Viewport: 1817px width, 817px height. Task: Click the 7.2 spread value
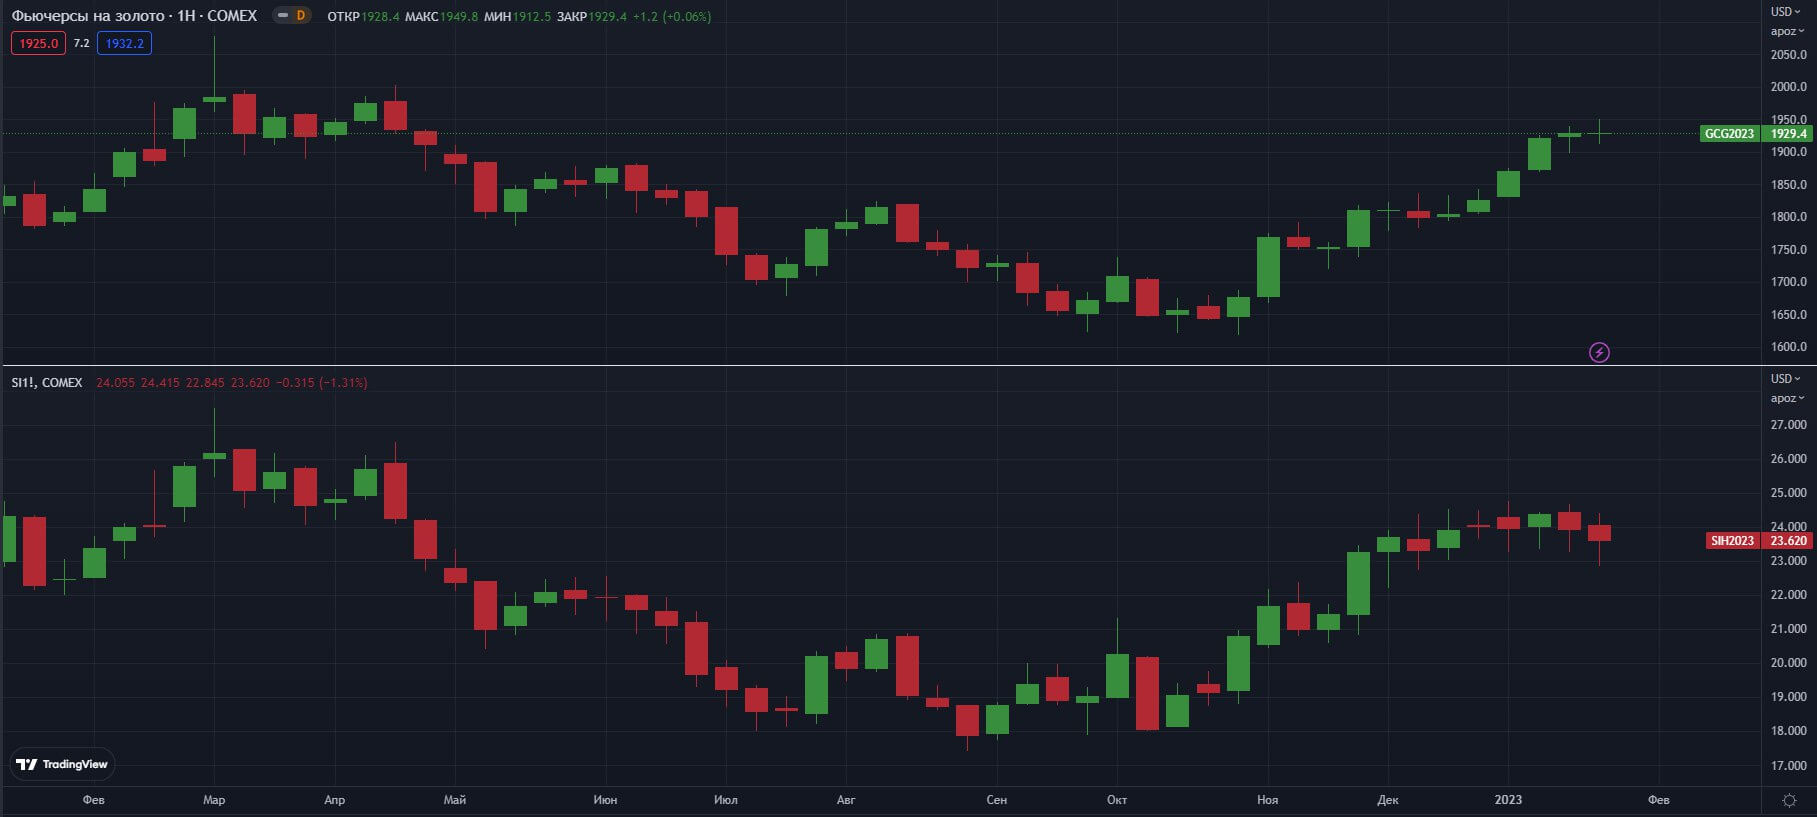81,43
